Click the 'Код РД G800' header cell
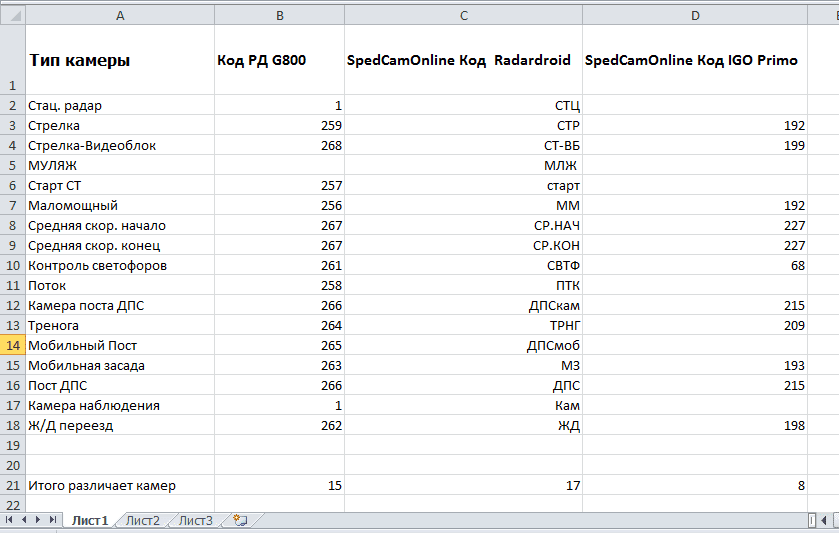This screenshot has width=839, height=533. (x=279, y=60)
